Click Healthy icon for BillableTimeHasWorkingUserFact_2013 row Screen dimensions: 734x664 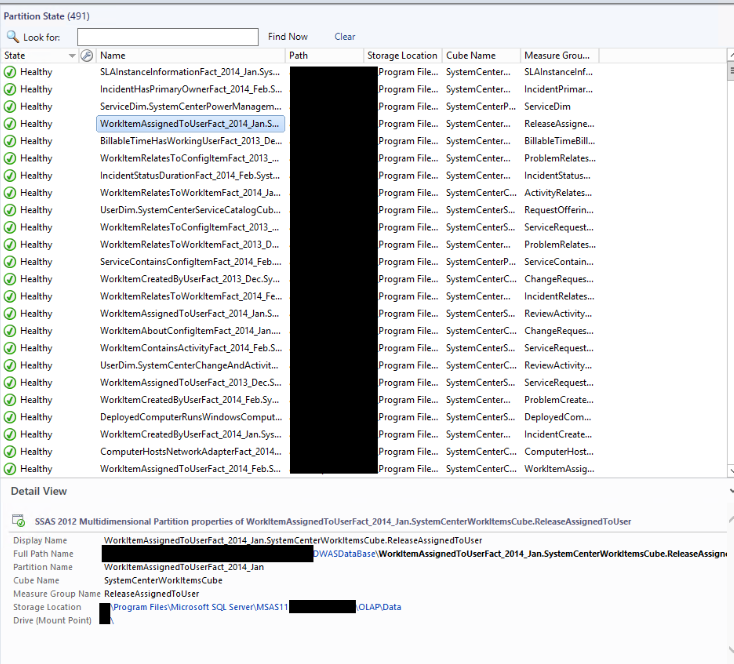point(11,141)
